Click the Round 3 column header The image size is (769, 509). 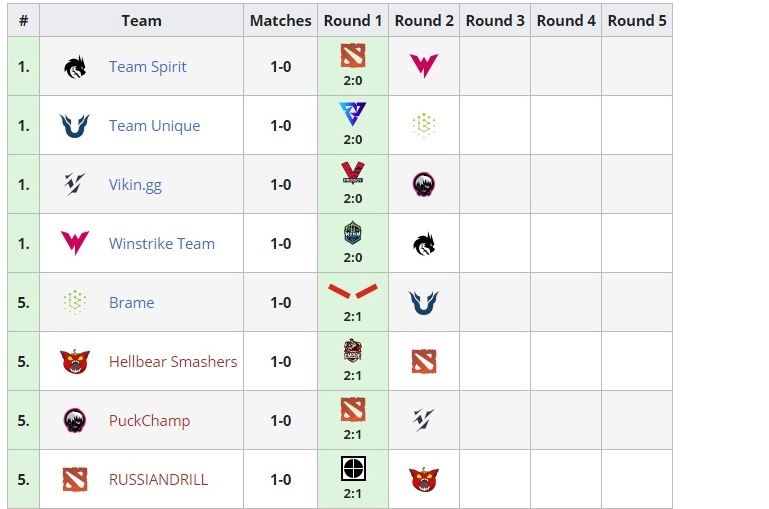coord(495,21)
